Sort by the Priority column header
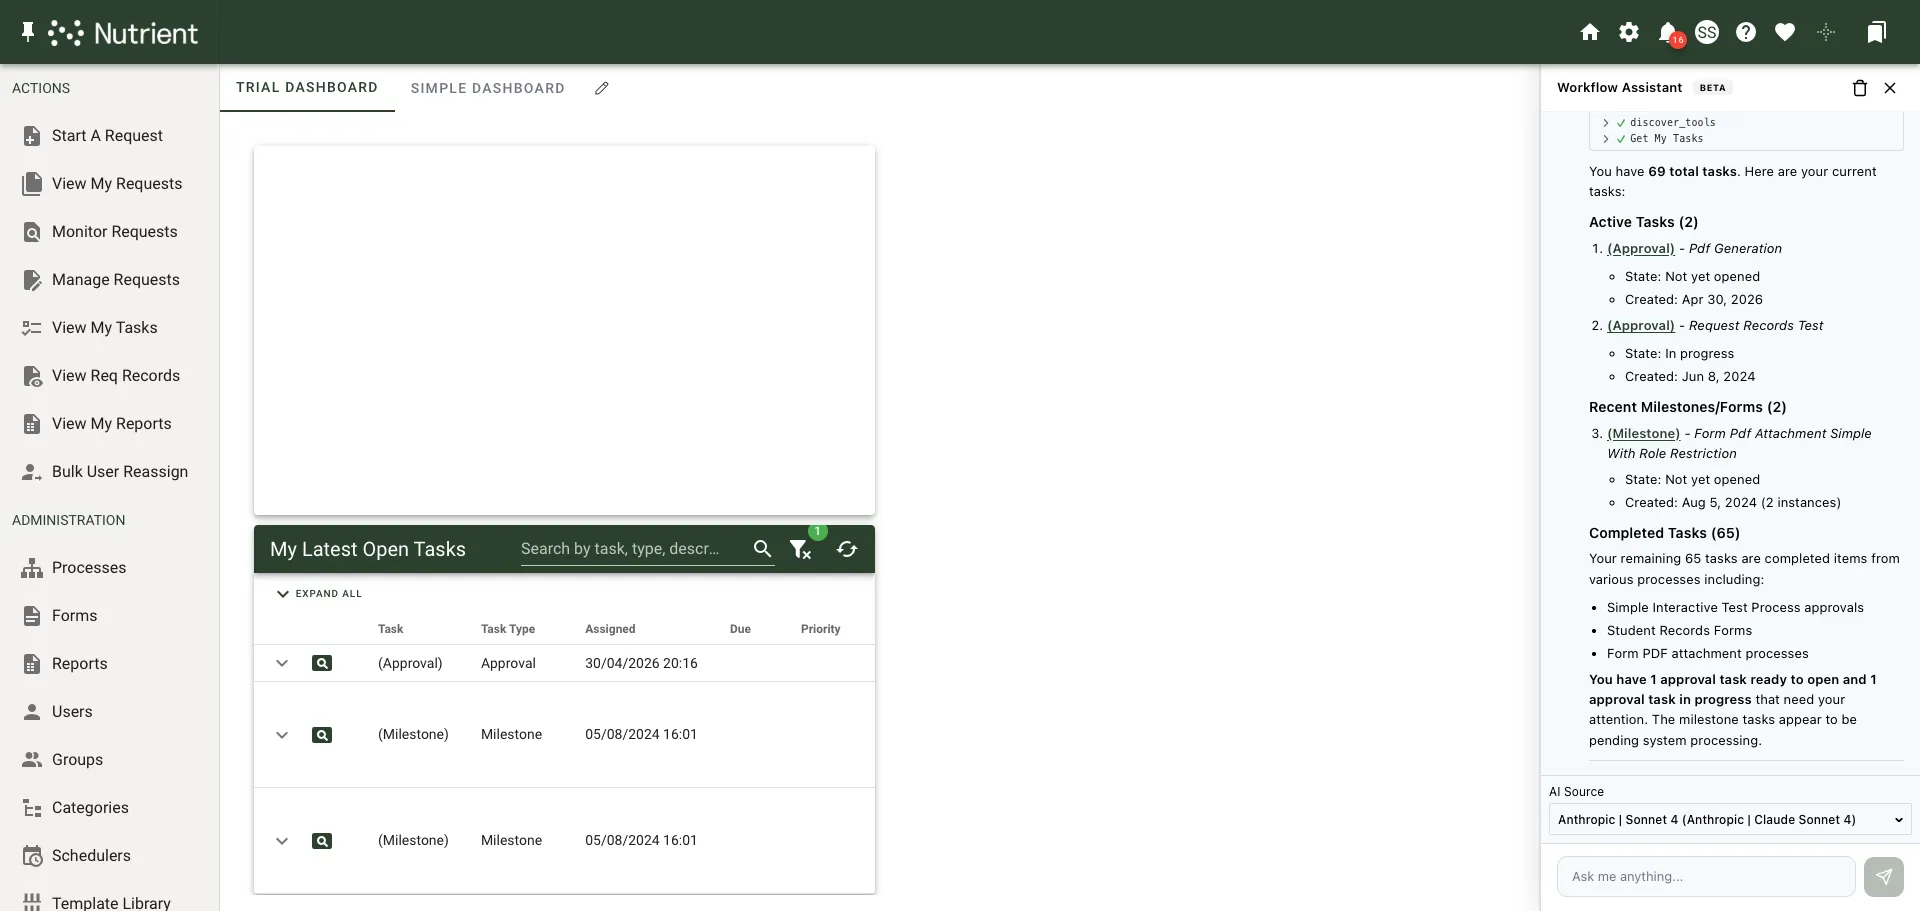The image size is (1920, 911). click(x=820, y=629)
